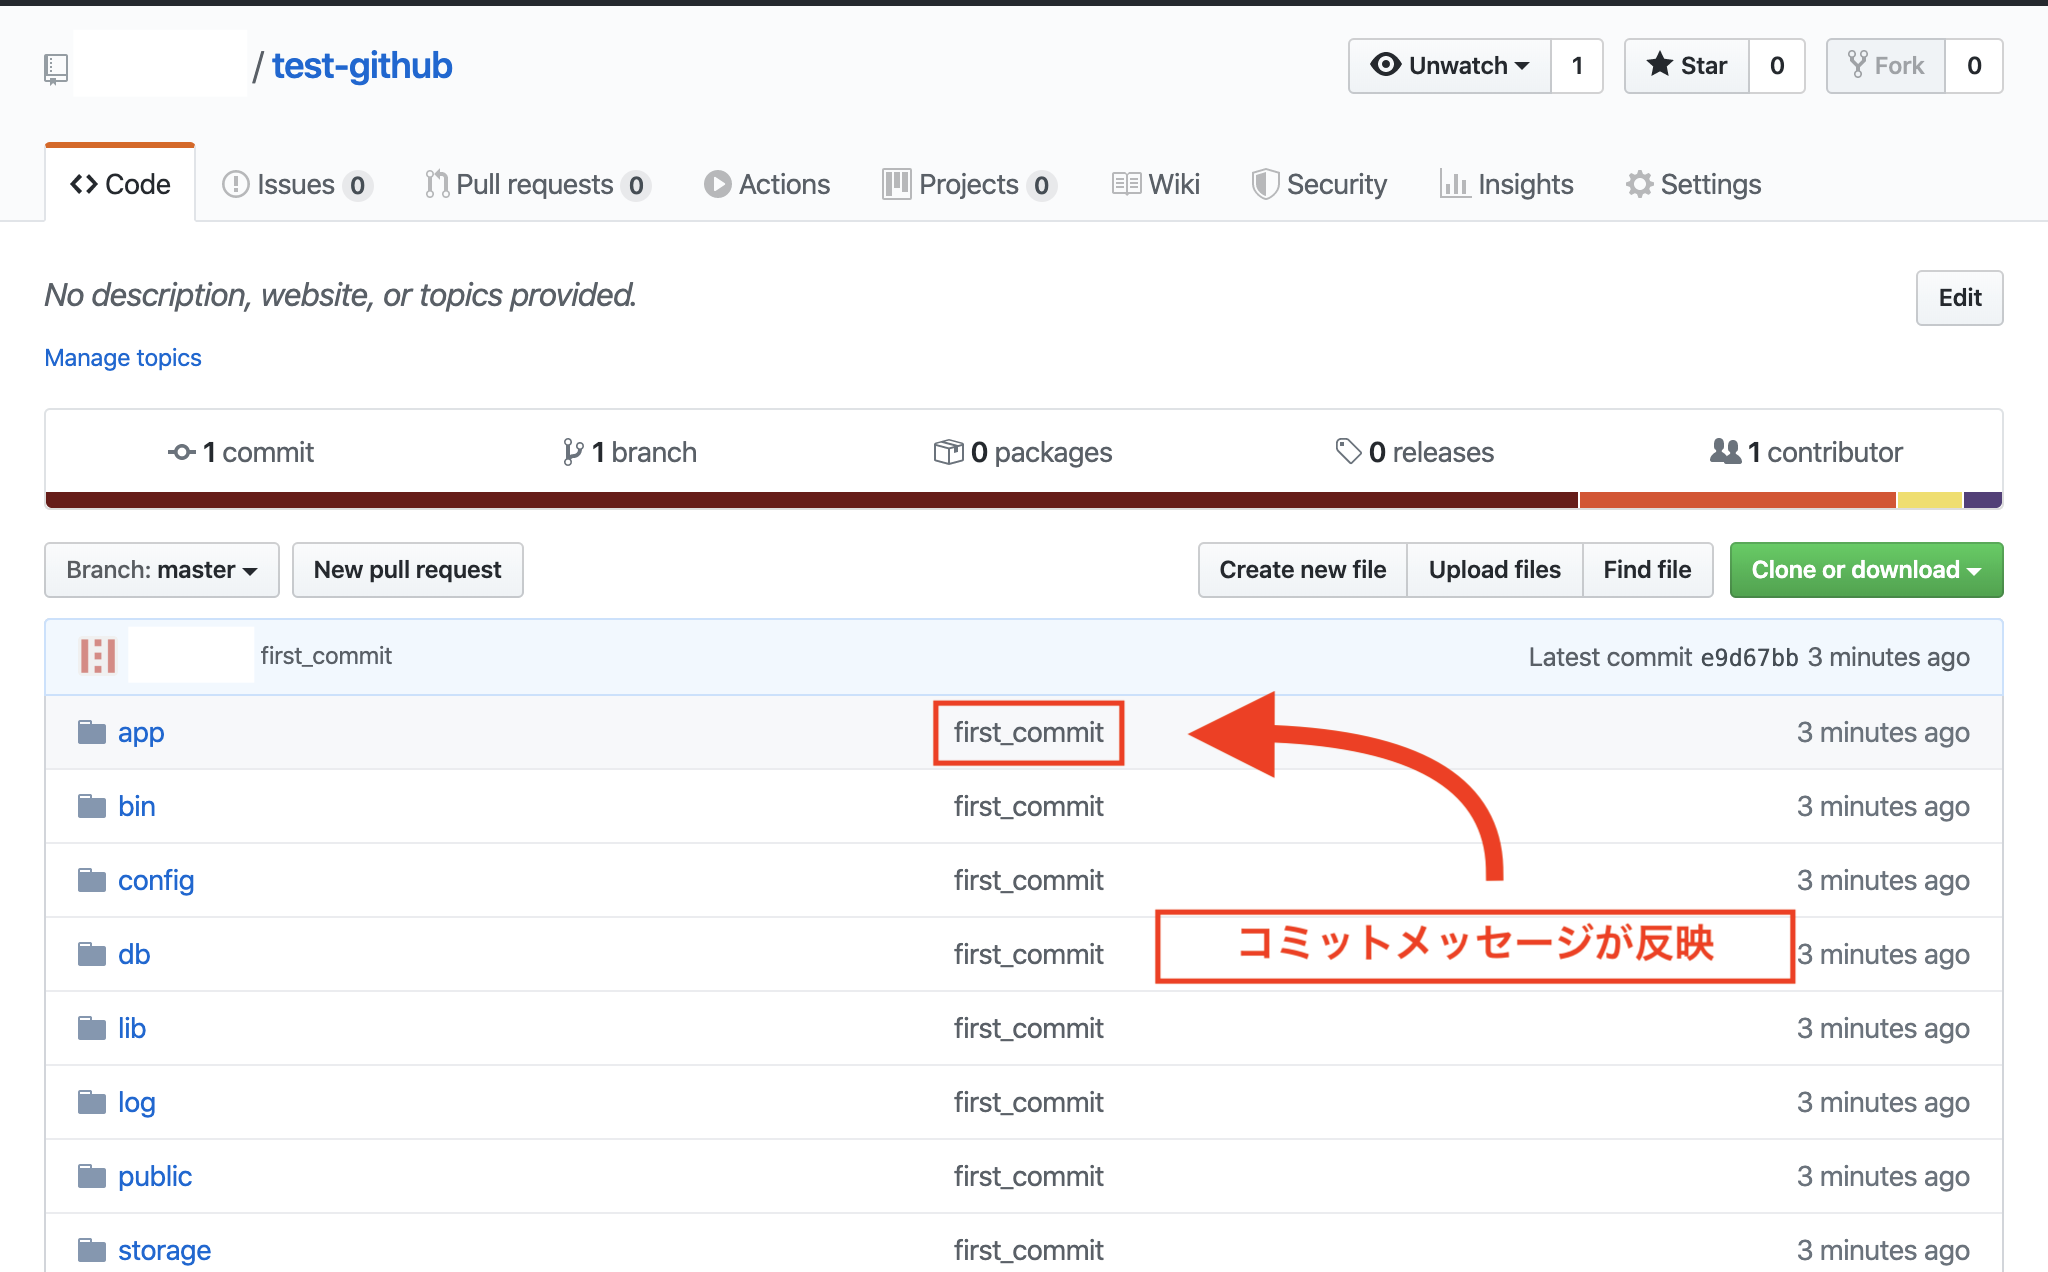Click the branch icon in the stats bar
The image size is (2048, 1272).
tap(572, 452)
